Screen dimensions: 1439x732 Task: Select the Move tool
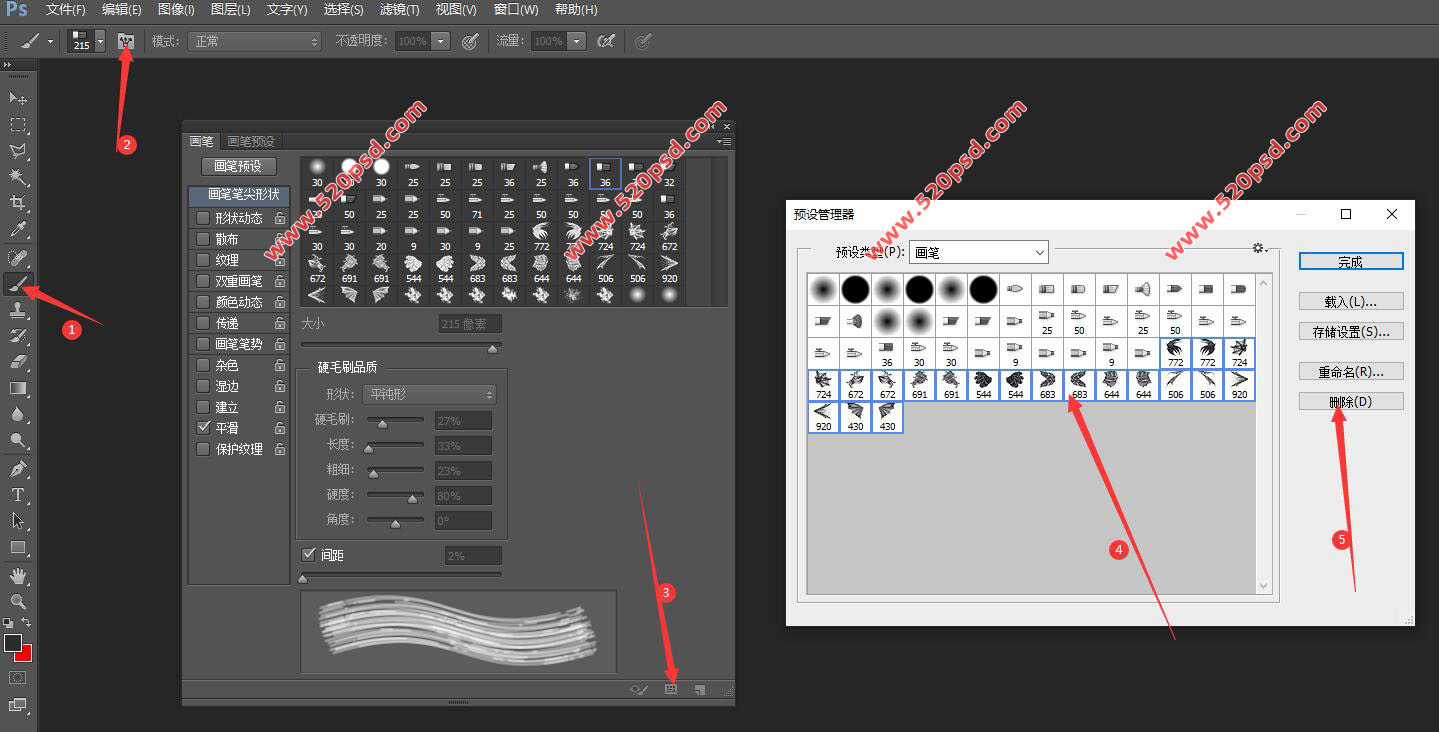(18, 98)
